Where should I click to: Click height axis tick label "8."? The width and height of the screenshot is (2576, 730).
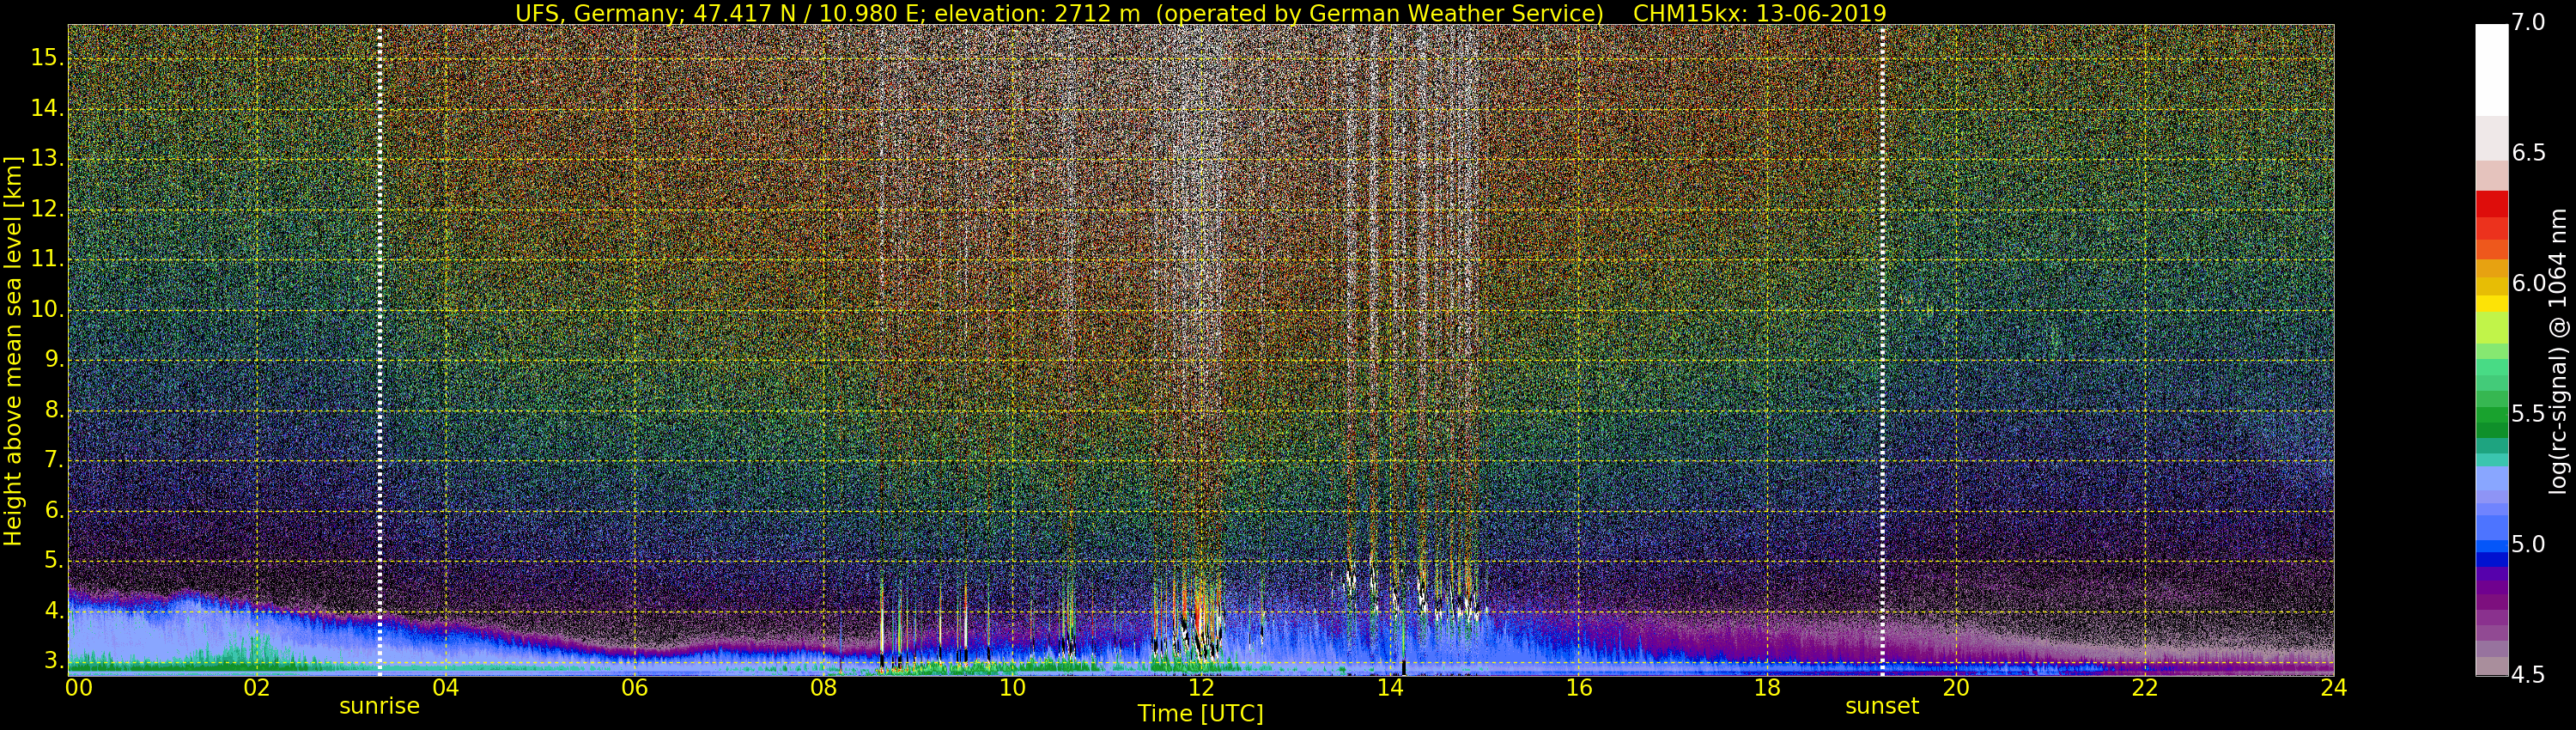(x=53, y=410)
